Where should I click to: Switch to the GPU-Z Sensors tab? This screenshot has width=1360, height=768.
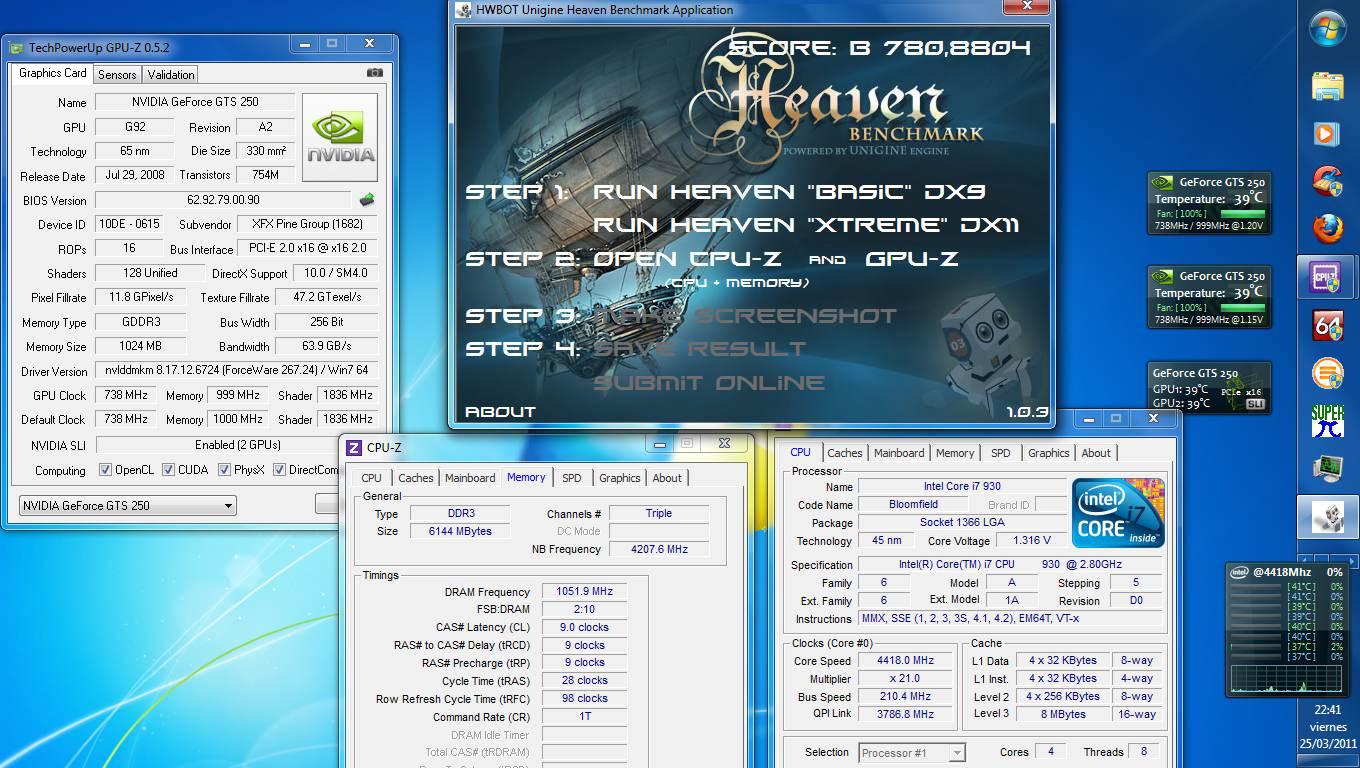coord(117,75)
